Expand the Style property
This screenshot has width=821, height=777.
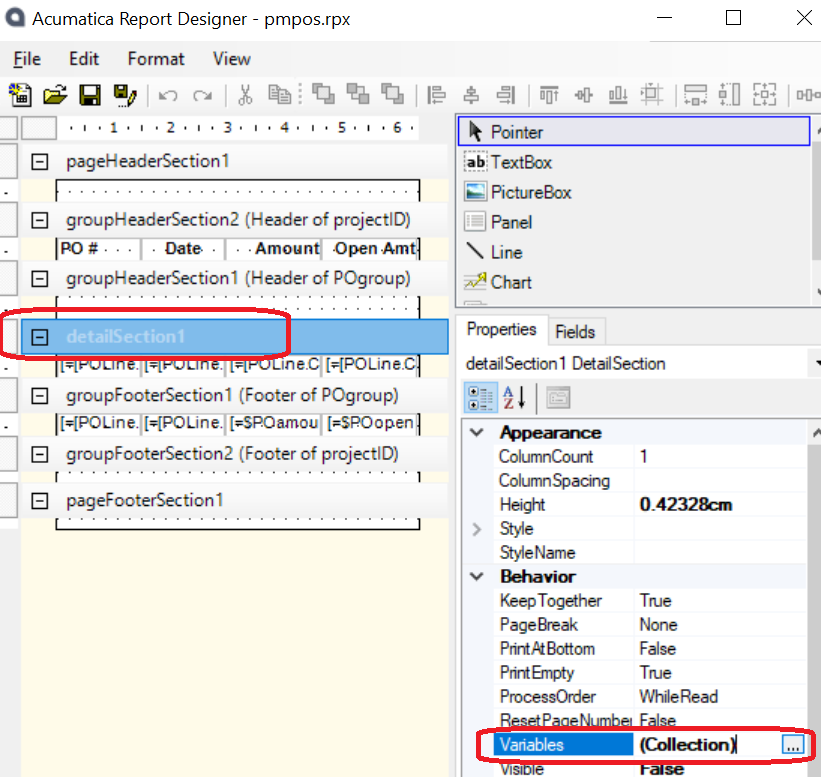pos(476,529)
